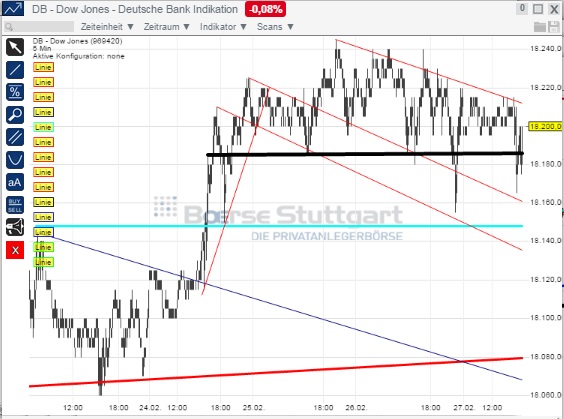Choose the parabola curve tool
Viewport: 564px width, 419px height.
pos(15,160)
